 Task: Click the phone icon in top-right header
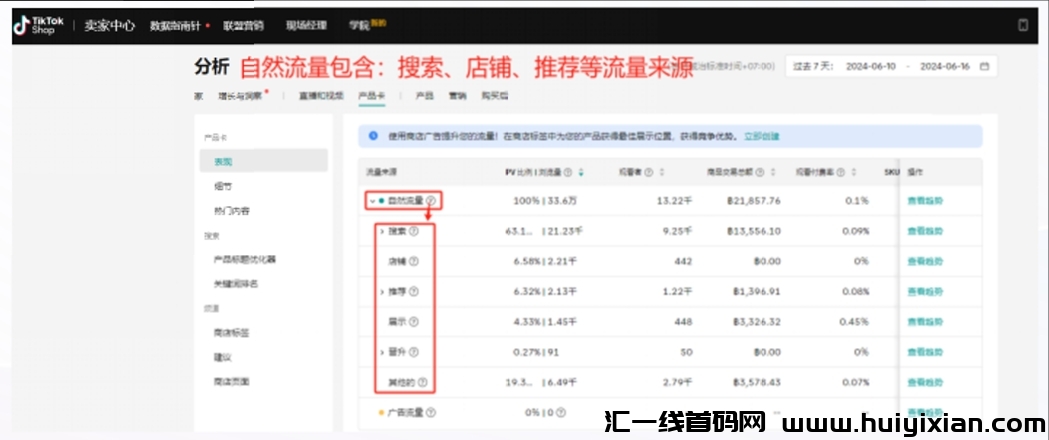(x=1023, y=25)
